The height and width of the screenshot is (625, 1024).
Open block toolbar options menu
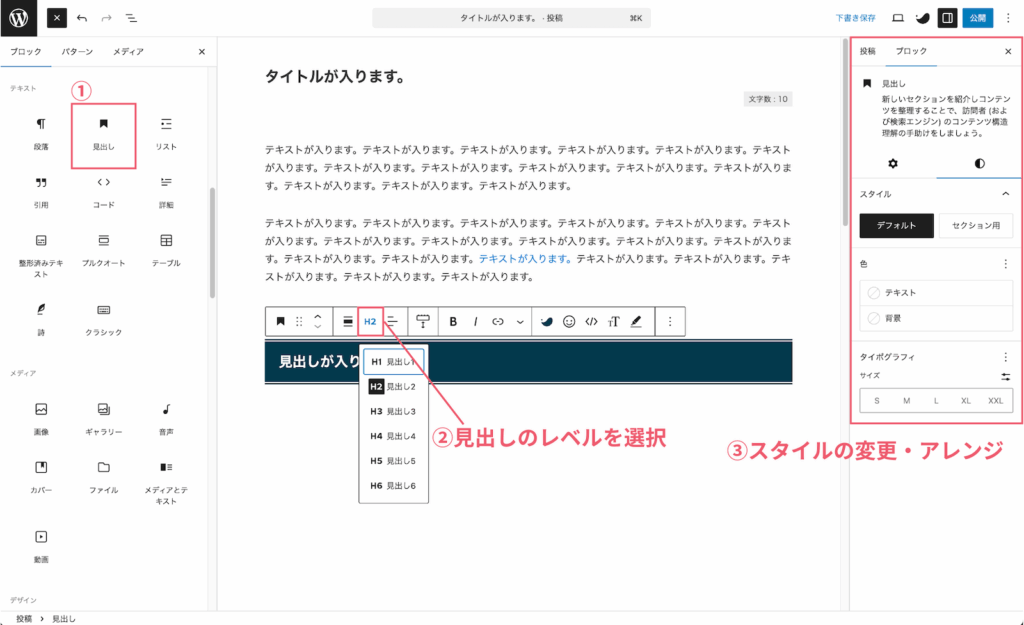(x=669, y=321)
